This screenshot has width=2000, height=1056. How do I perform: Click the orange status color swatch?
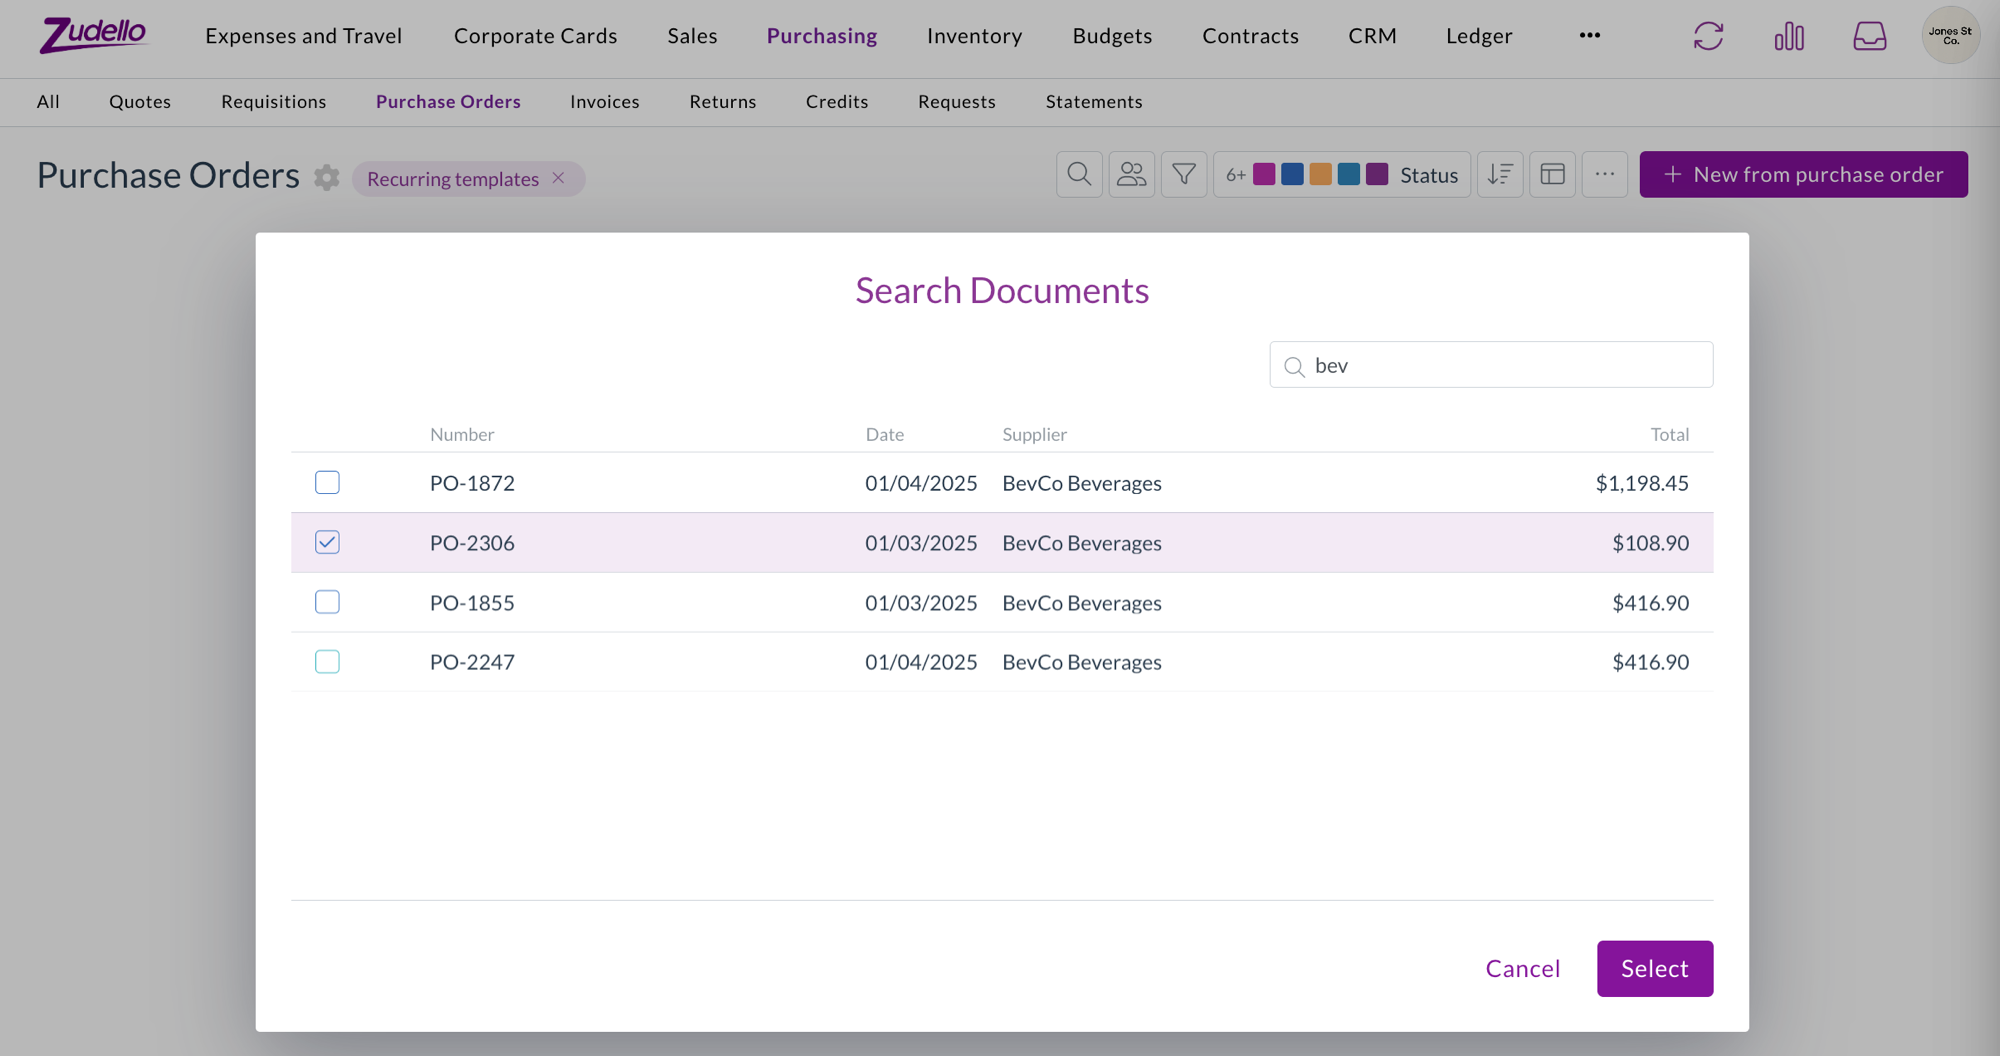point(1320,174)
